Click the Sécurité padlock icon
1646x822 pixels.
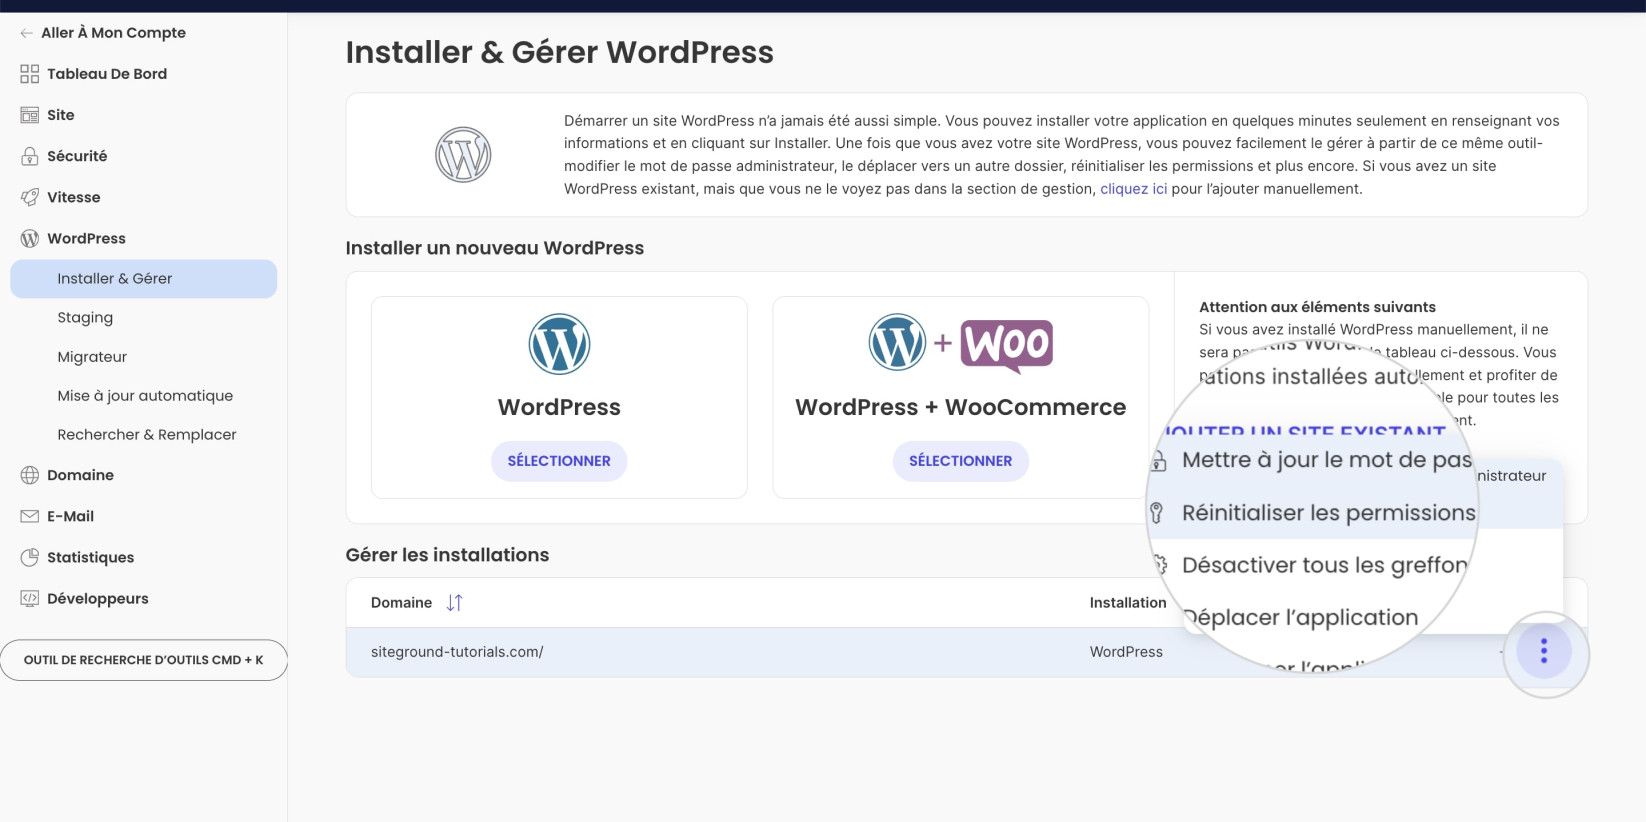click(30, 156)
